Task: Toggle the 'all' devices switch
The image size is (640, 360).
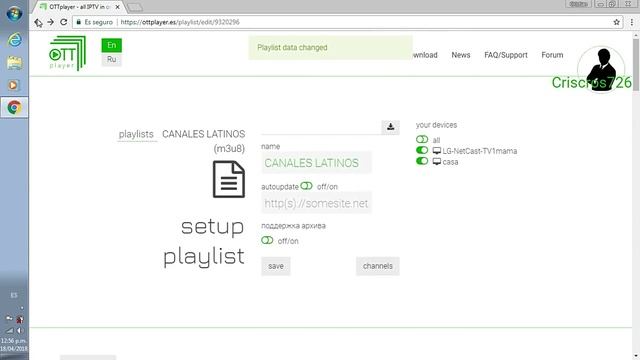Action: (x=422, y=140)
